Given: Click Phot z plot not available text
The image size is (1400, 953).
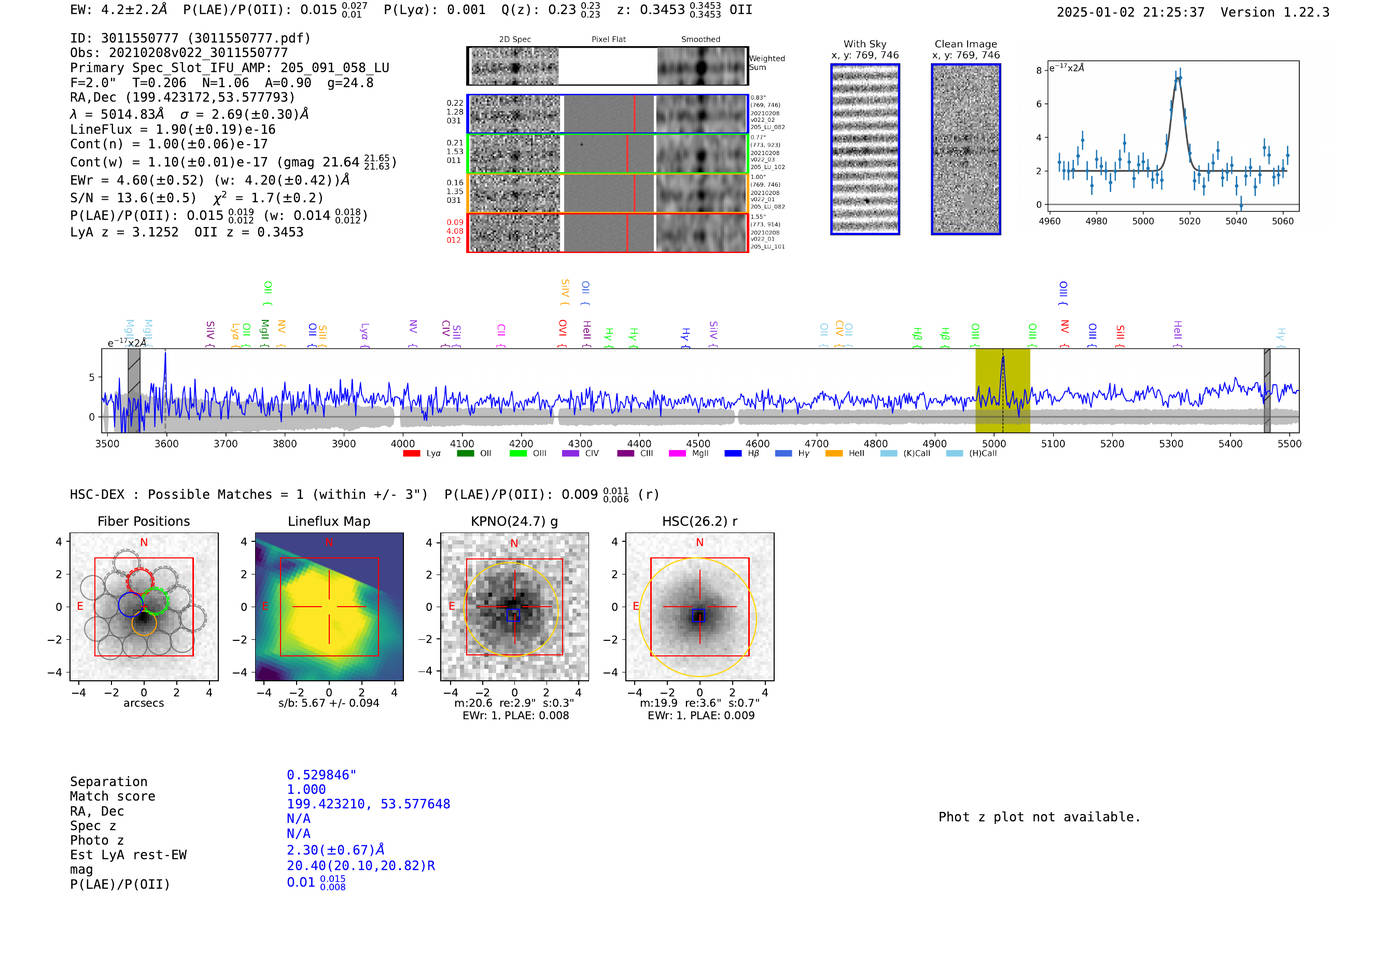Looking at the screenshot, I should (1039, 817).
